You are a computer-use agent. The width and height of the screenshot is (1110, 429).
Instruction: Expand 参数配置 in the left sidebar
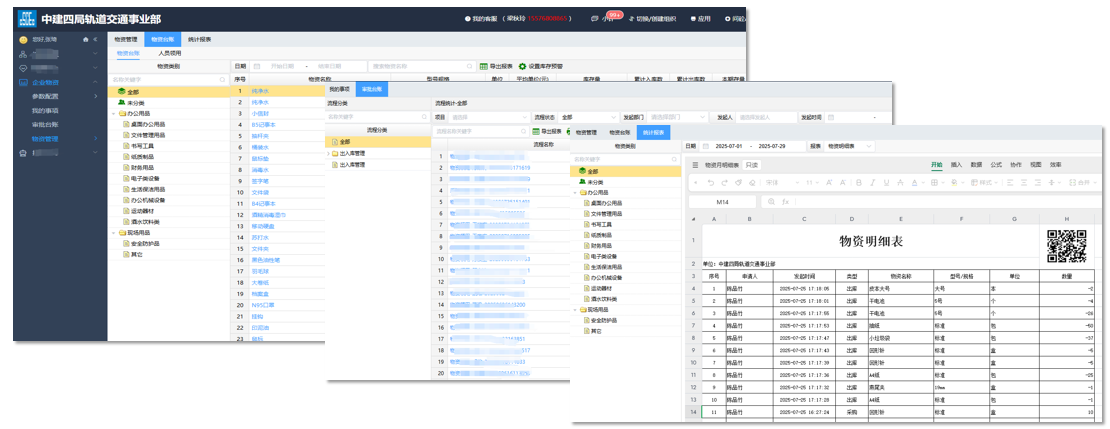(96, 96)
